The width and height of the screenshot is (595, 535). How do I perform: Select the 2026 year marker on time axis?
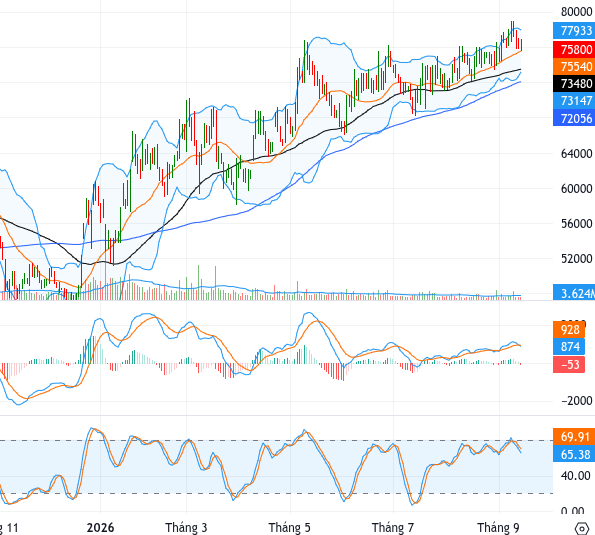[x=100, y=528]
